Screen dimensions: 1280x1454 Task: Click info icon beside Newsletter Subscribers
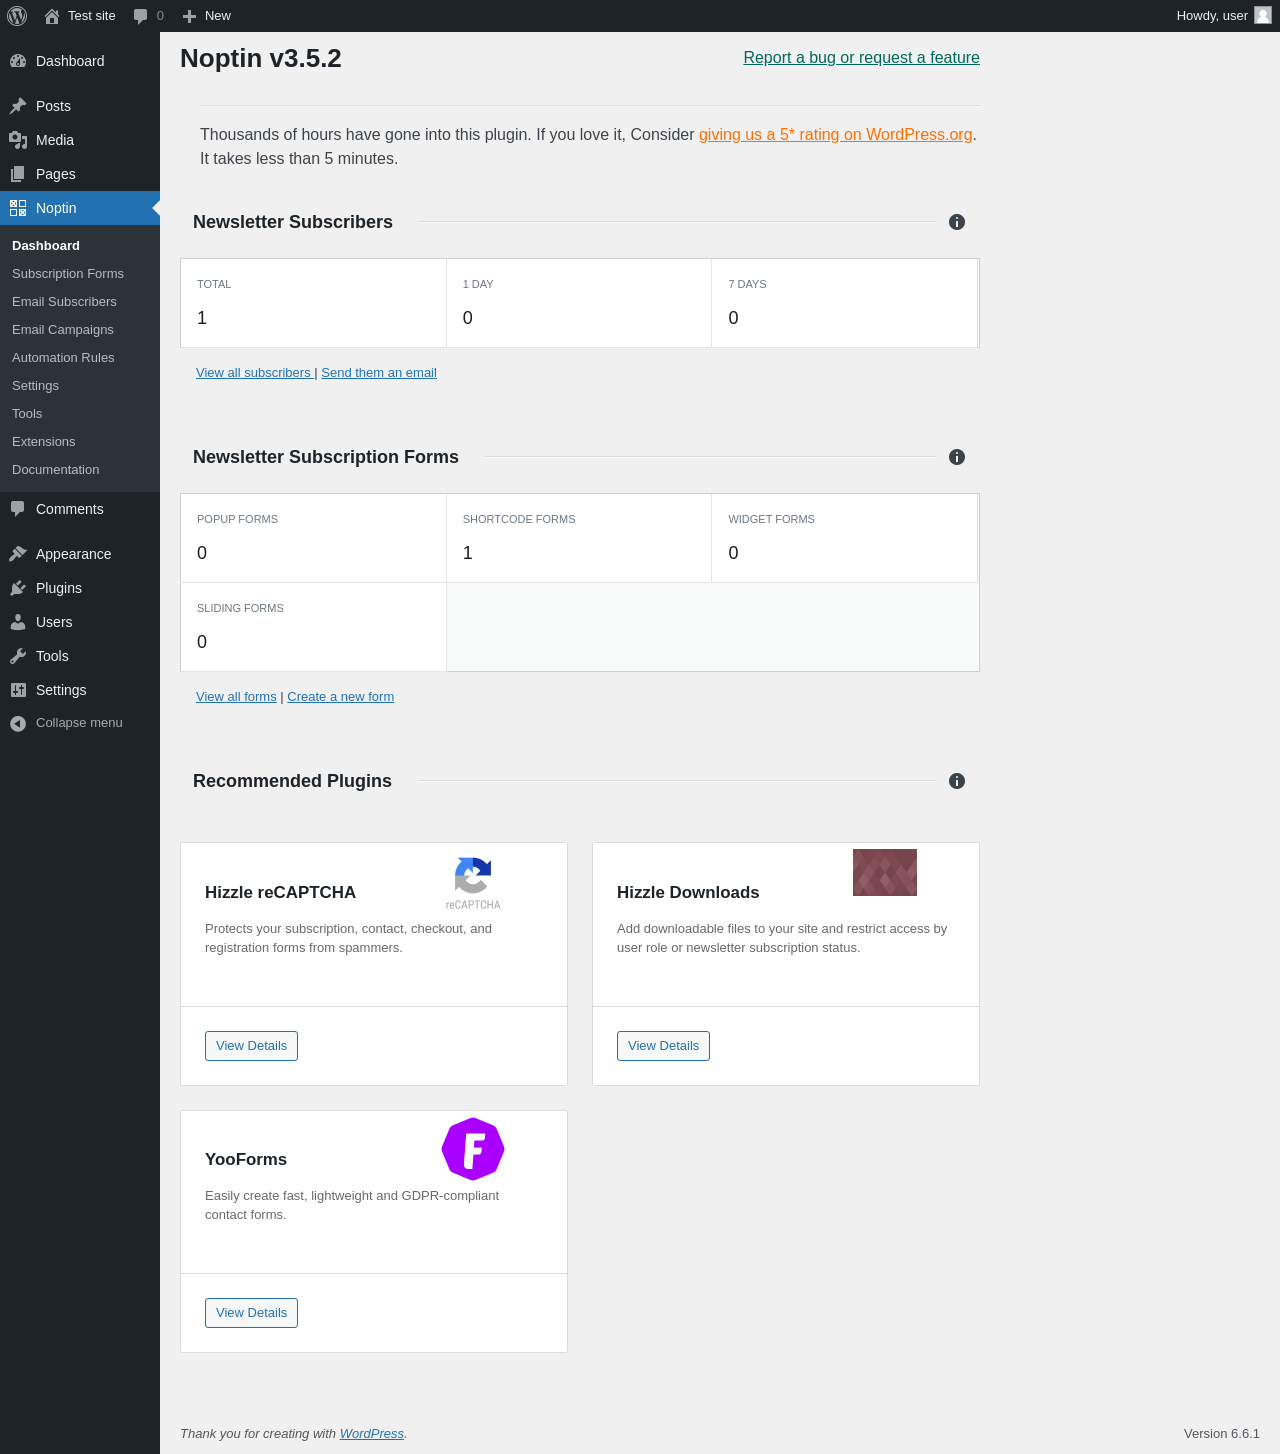[x=957, y=222]
